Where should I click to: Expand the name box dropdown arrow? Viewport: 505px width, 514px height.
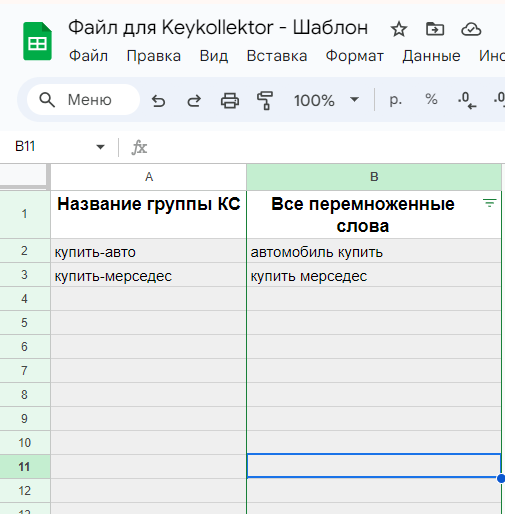coord(100,147)
